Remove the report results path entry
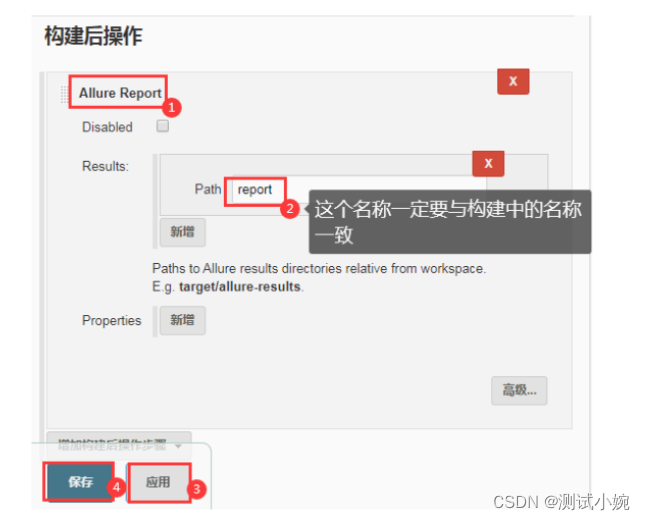The height and width of the screenshot is (520, 645). click(x=488, y=164)
